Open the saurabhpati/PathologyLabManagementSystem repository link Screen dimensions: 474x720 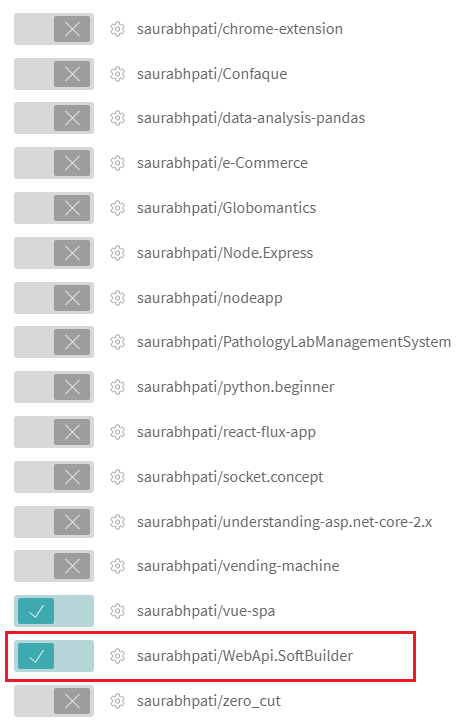294,343
